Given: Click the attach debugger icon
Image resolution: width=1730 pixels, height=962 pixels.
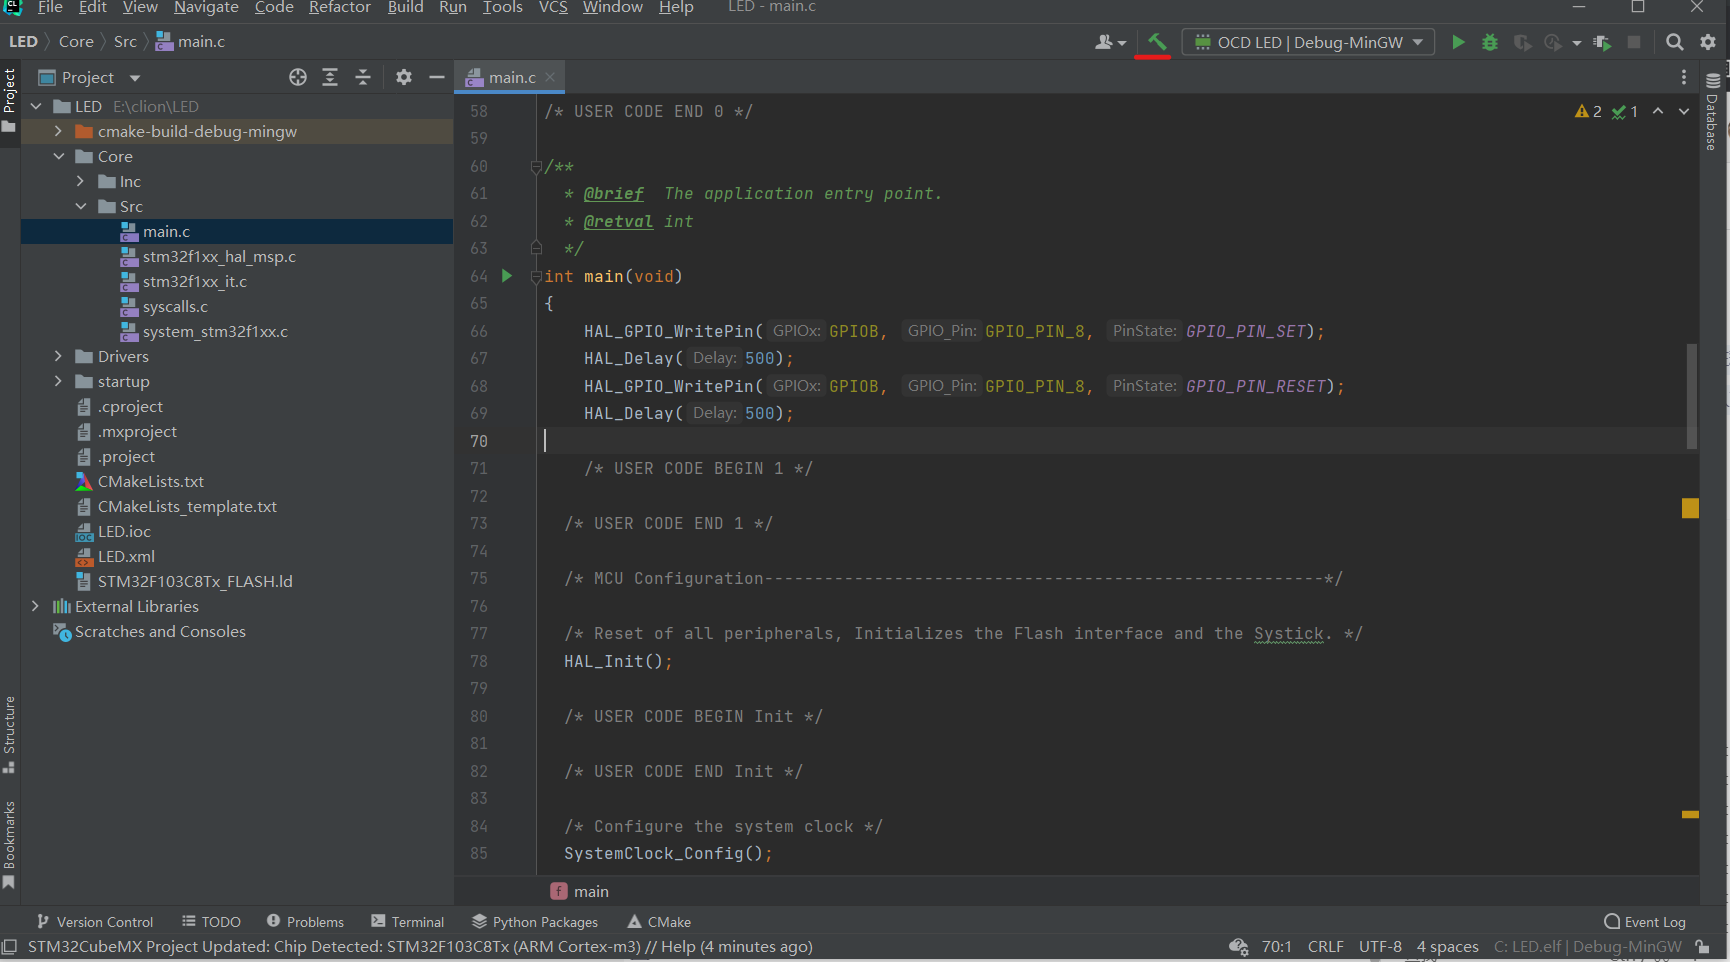Looking at the screenshot, I should (1602, 42).
